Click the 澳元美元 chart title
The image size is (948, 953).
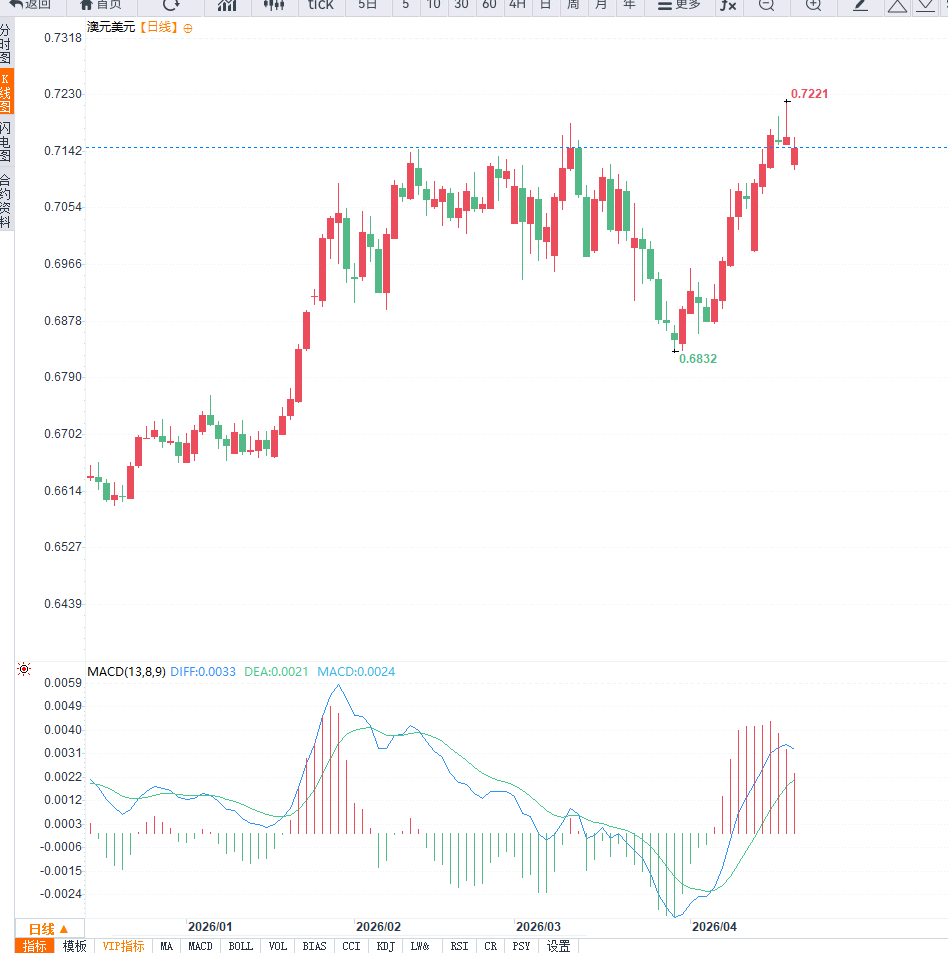pyautogui.click(x=111, y=27)
